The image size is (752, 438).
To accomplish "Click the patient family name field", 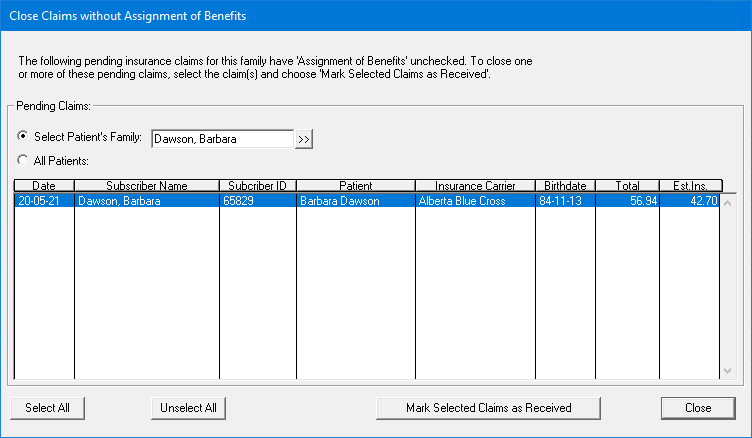I will pos(222,139).
